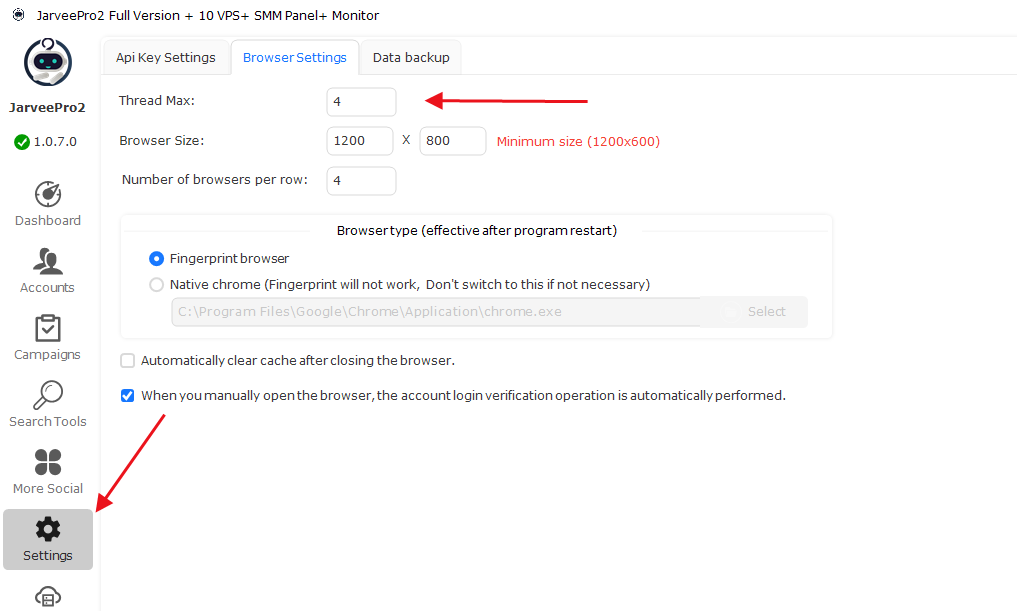This screenshot has width=1017, height=611.
Task: Click the title bar app icon
Action: tap(18, 14)
